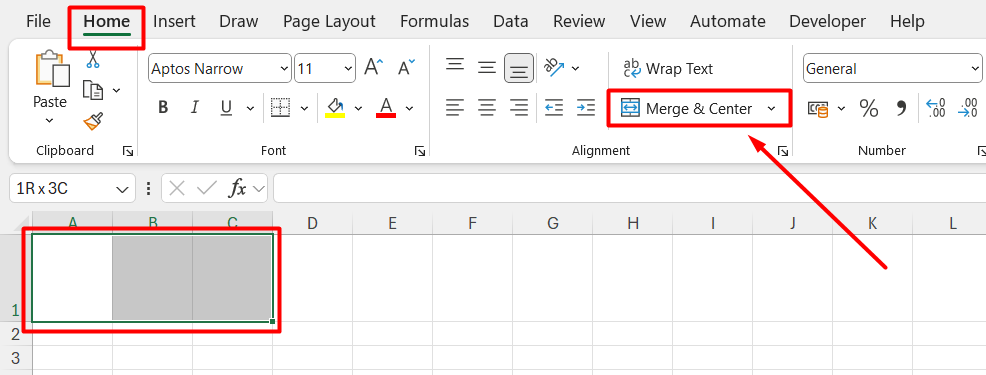
Task: Apply Comma Style format
Action: pyautogui.click(x=901, y=109)
